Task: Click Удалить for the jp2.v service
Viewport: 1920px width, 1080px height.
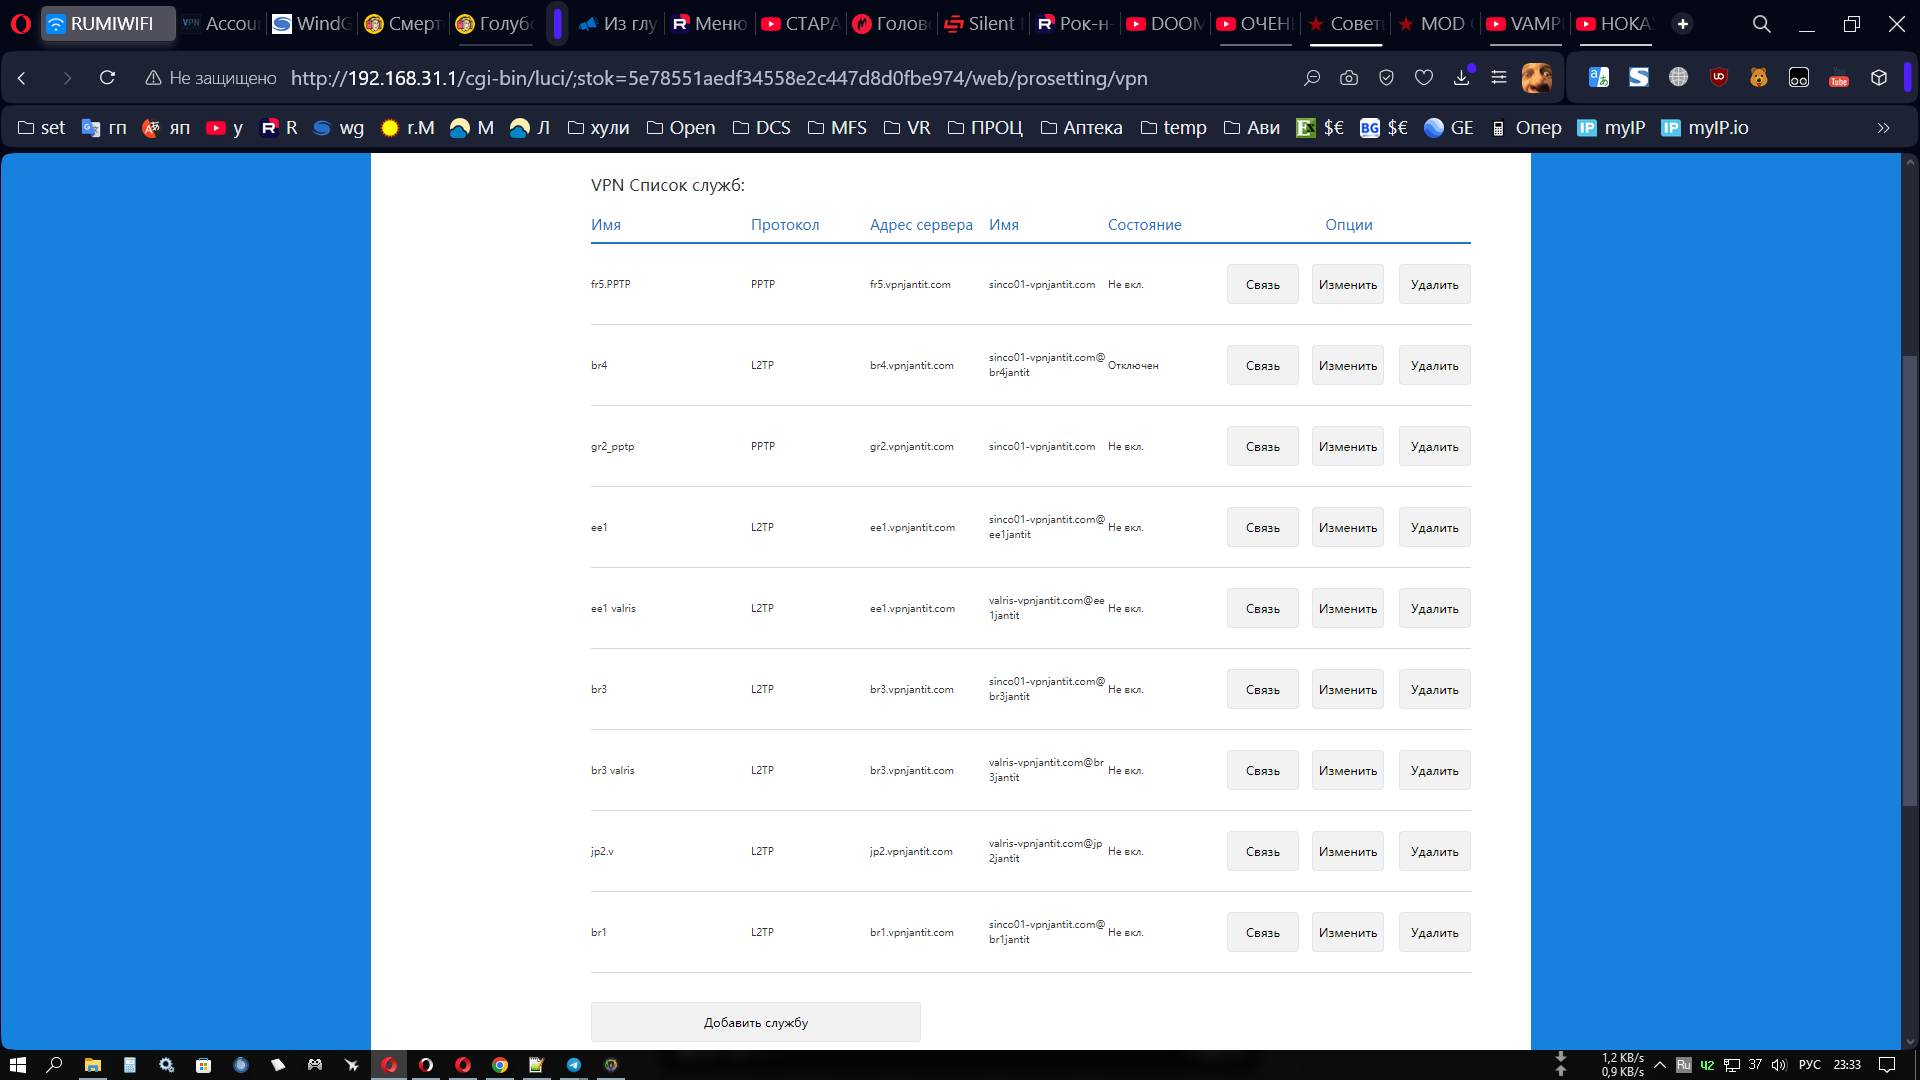Action: click(1434, 852)
